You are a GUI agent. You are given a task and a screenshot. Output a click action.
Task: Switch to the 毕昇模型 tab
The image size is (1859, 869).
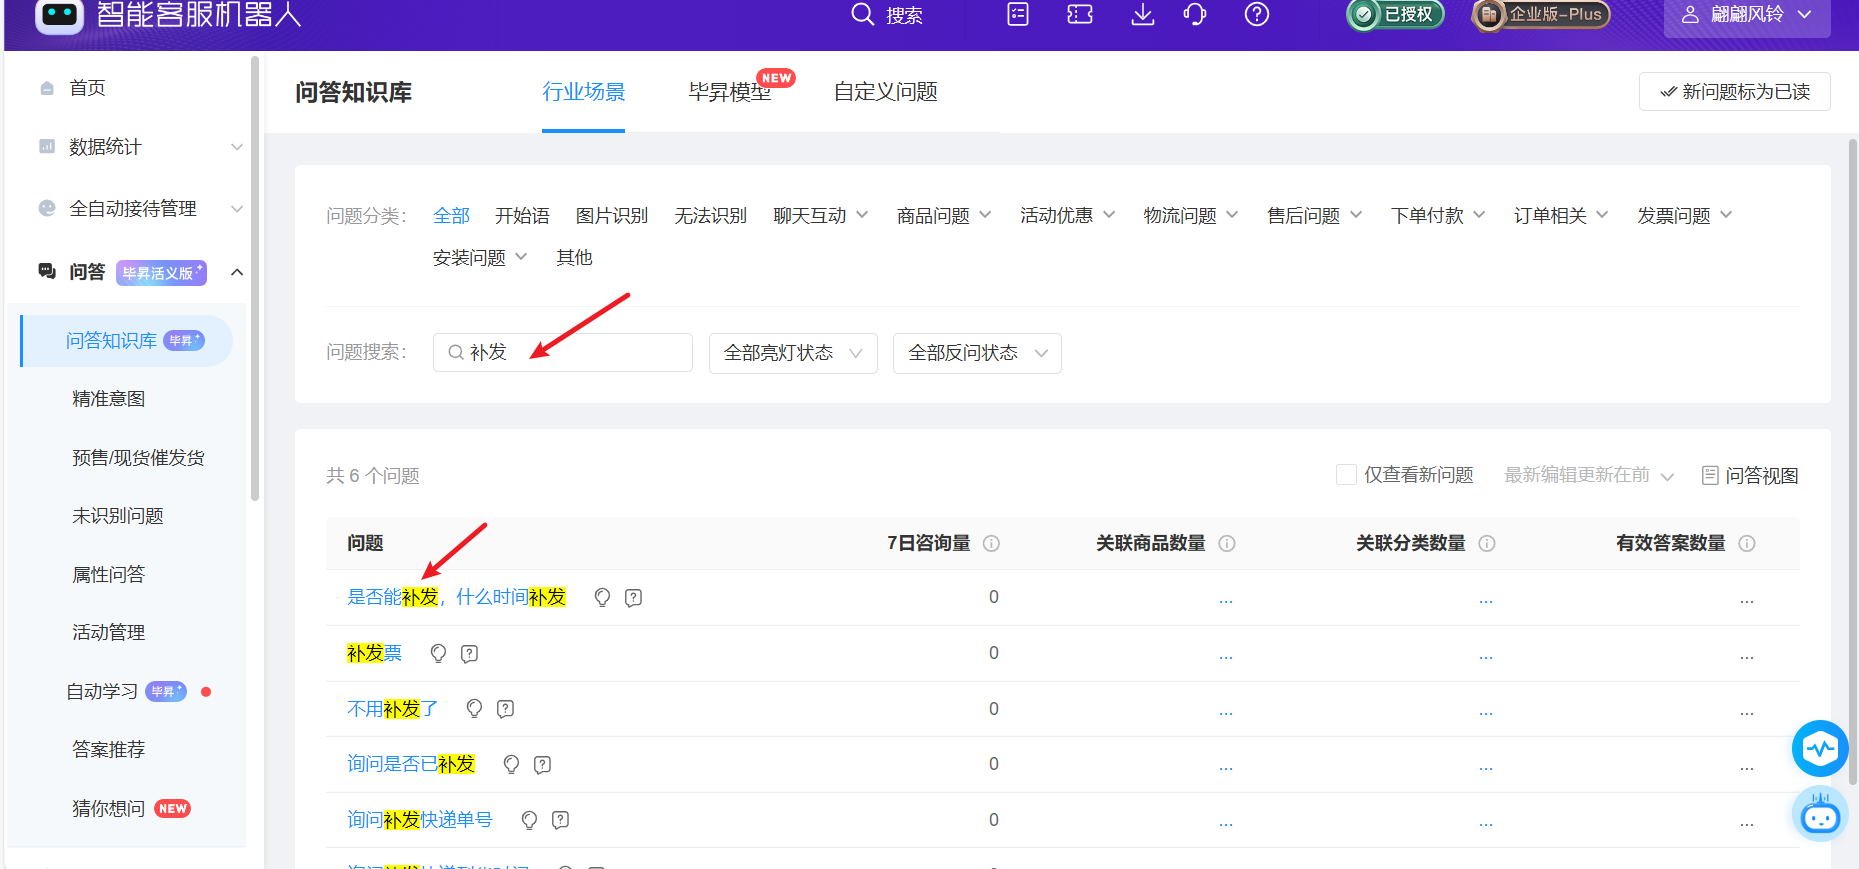coord(730,92)
